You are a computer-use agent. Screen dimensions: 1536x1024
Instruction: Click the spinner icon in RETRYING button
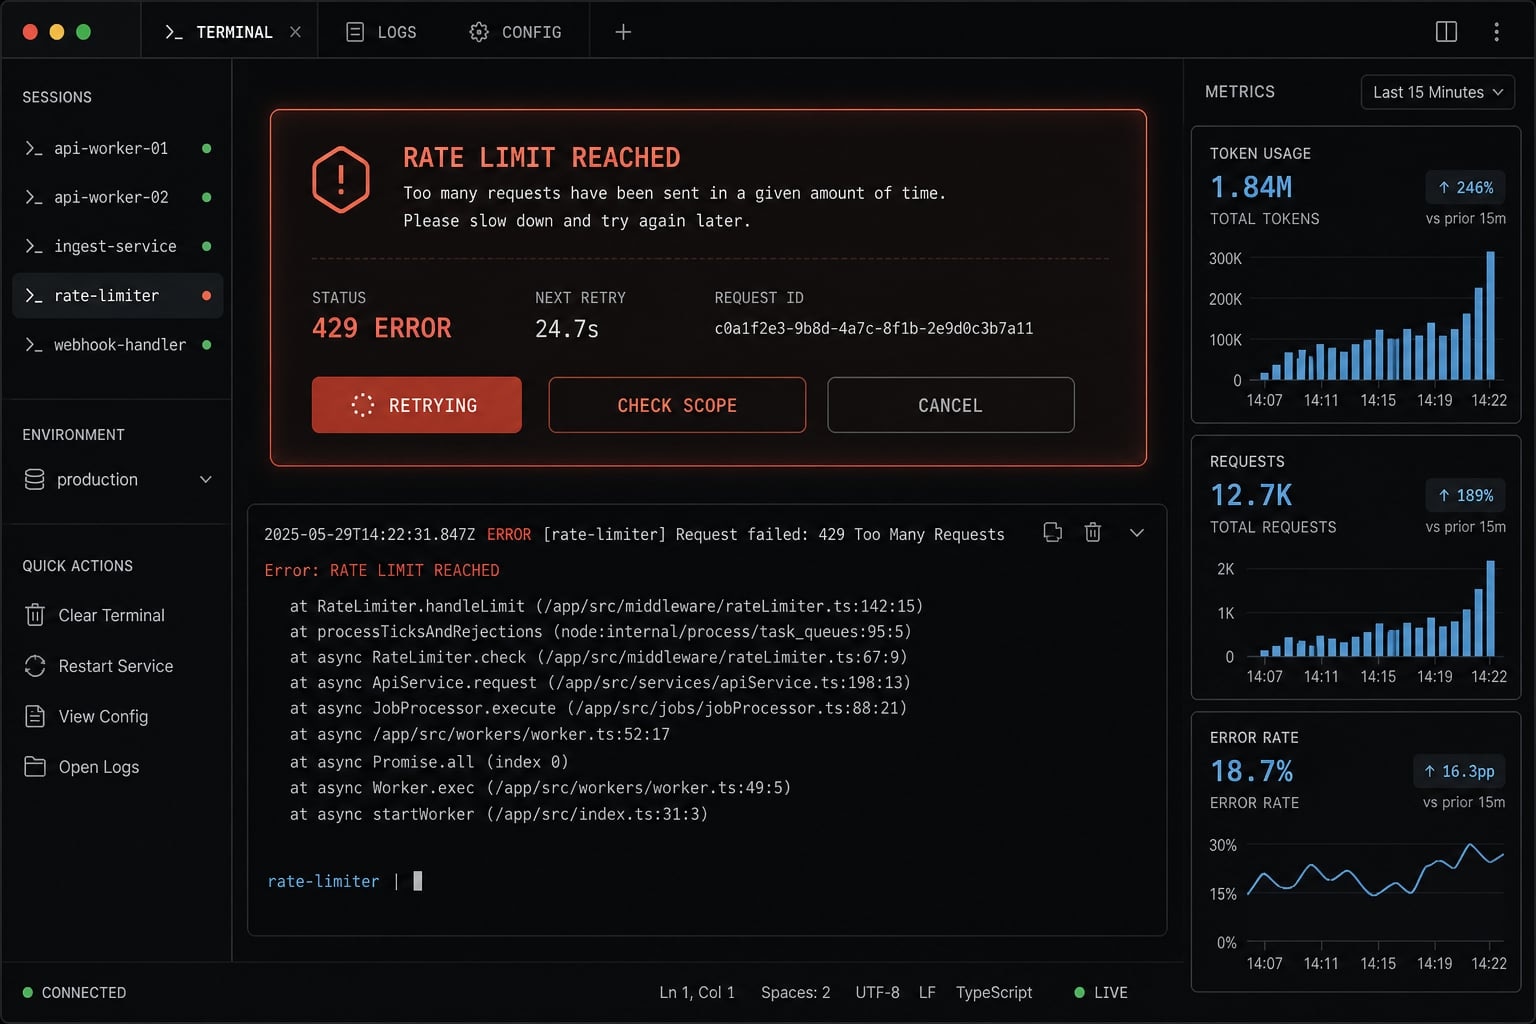click(363, 405)
